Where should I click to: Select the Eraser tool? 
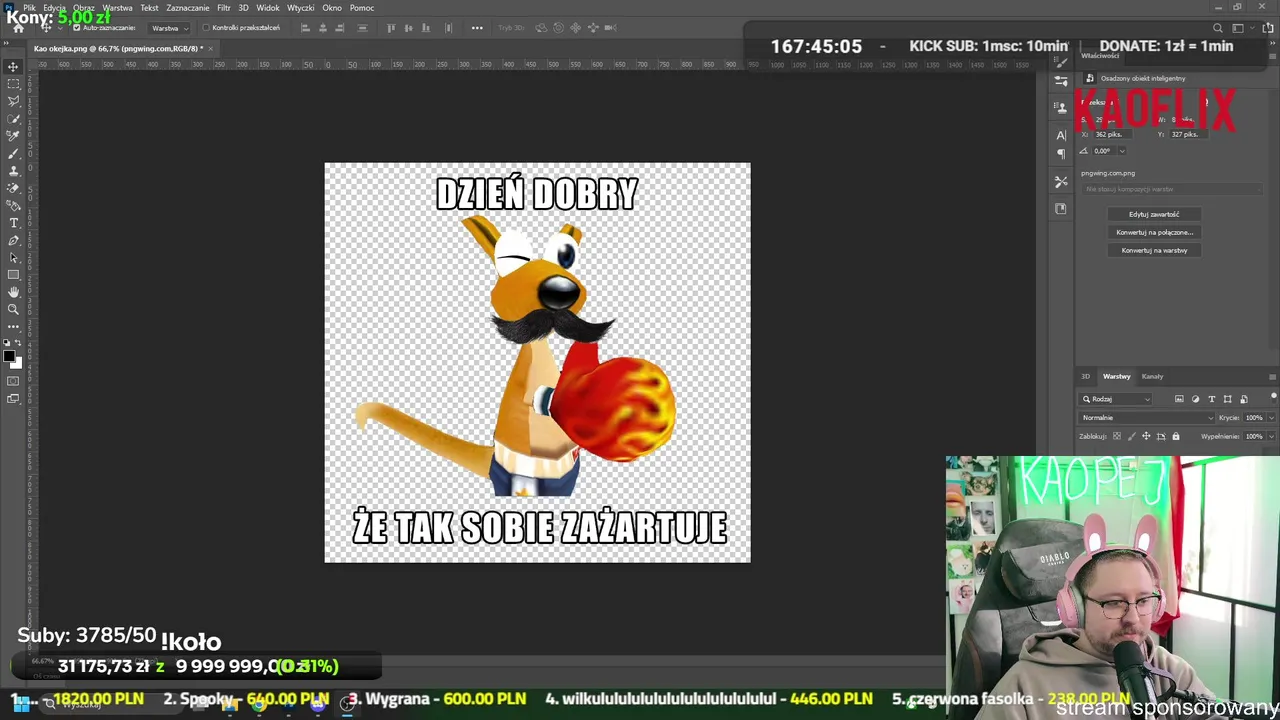click(x=13, y=187)
